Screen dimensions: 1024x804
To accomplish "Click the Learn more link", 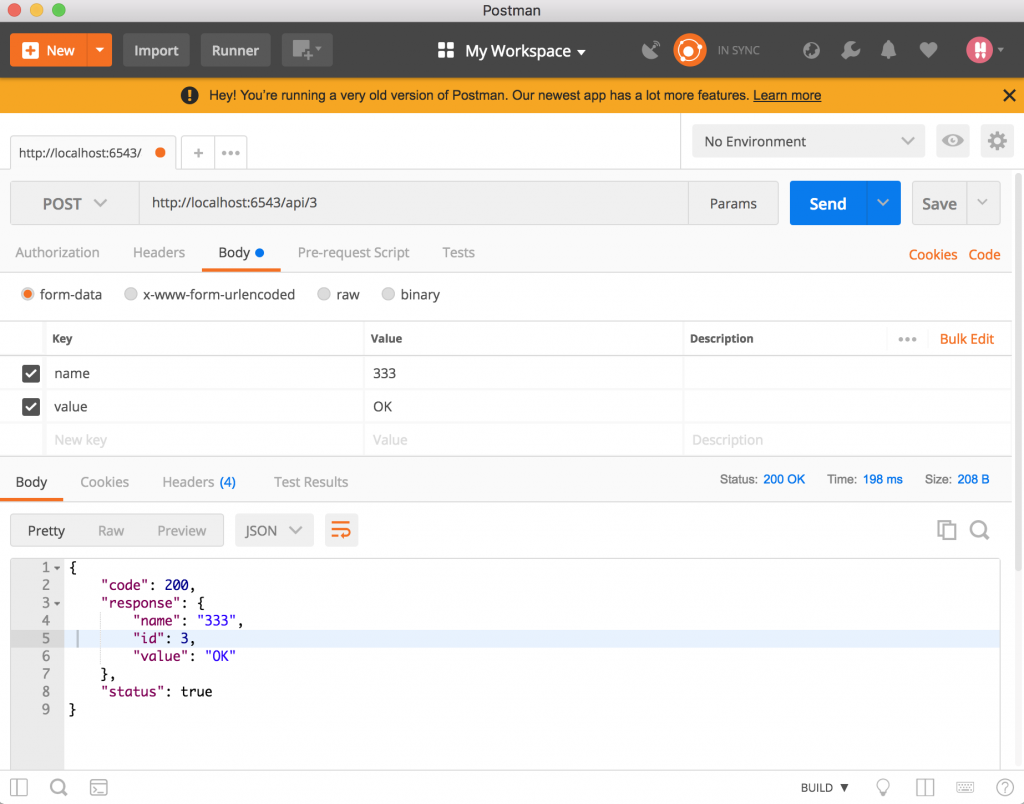I will point(787,95).
